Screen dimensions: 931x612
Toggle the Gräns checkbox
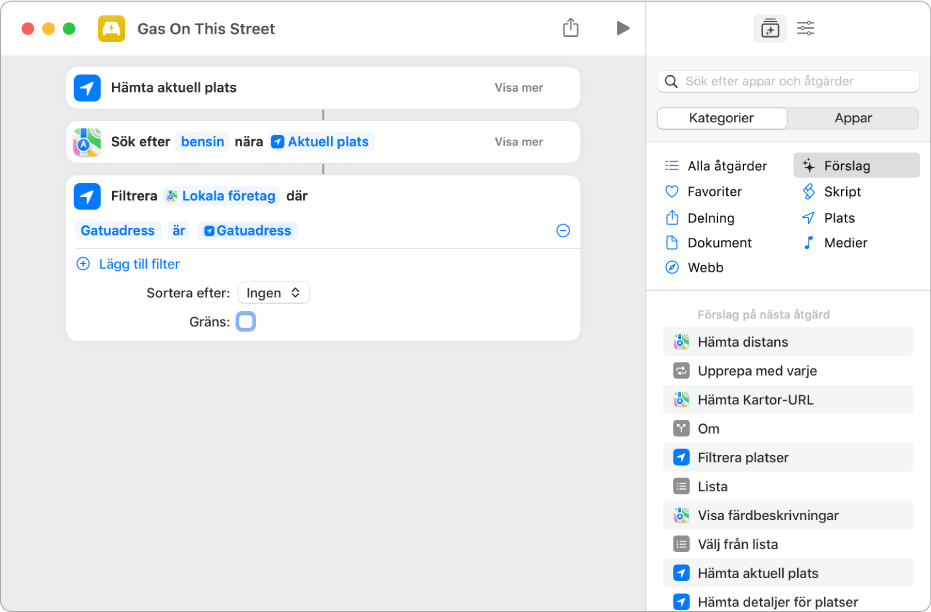246,322
